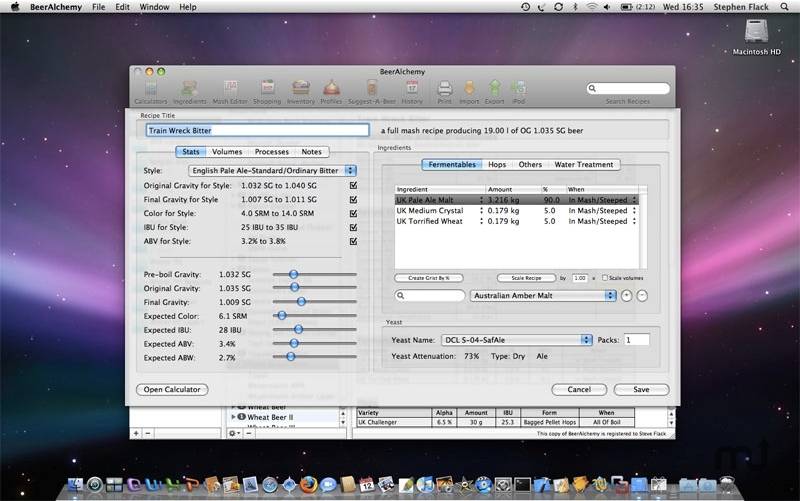Switch to the Others ingredients tab
The width and height of the screenshot is (800, 501).
(530, 164)
